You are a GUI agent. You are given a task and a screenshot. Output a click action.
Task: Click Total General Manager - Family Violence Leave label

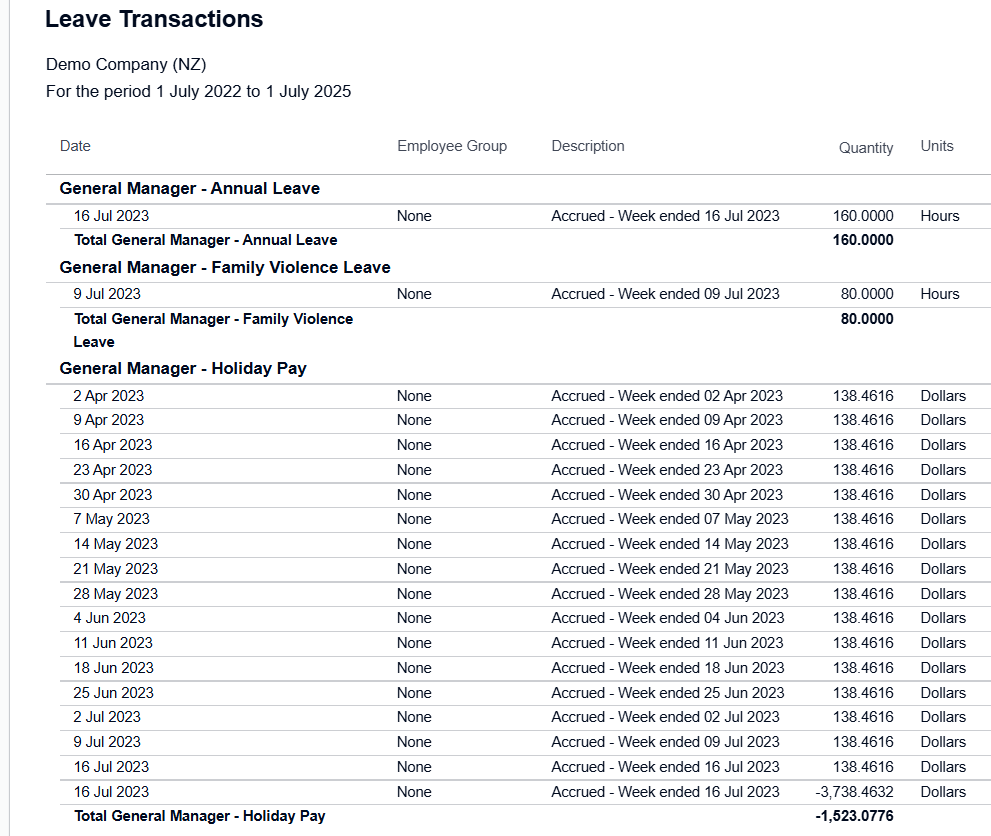click(x=214, y=330)
